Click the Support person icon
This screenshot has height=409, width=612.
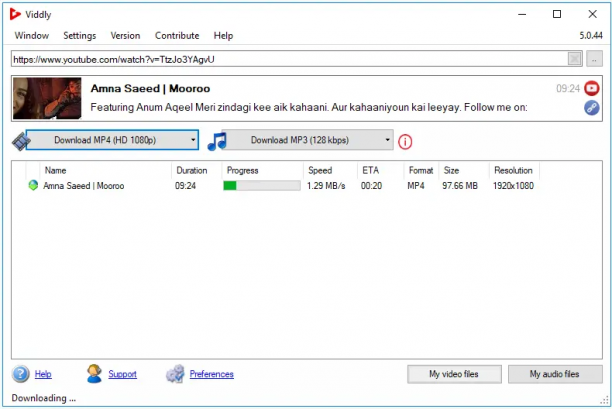point(94,373)
